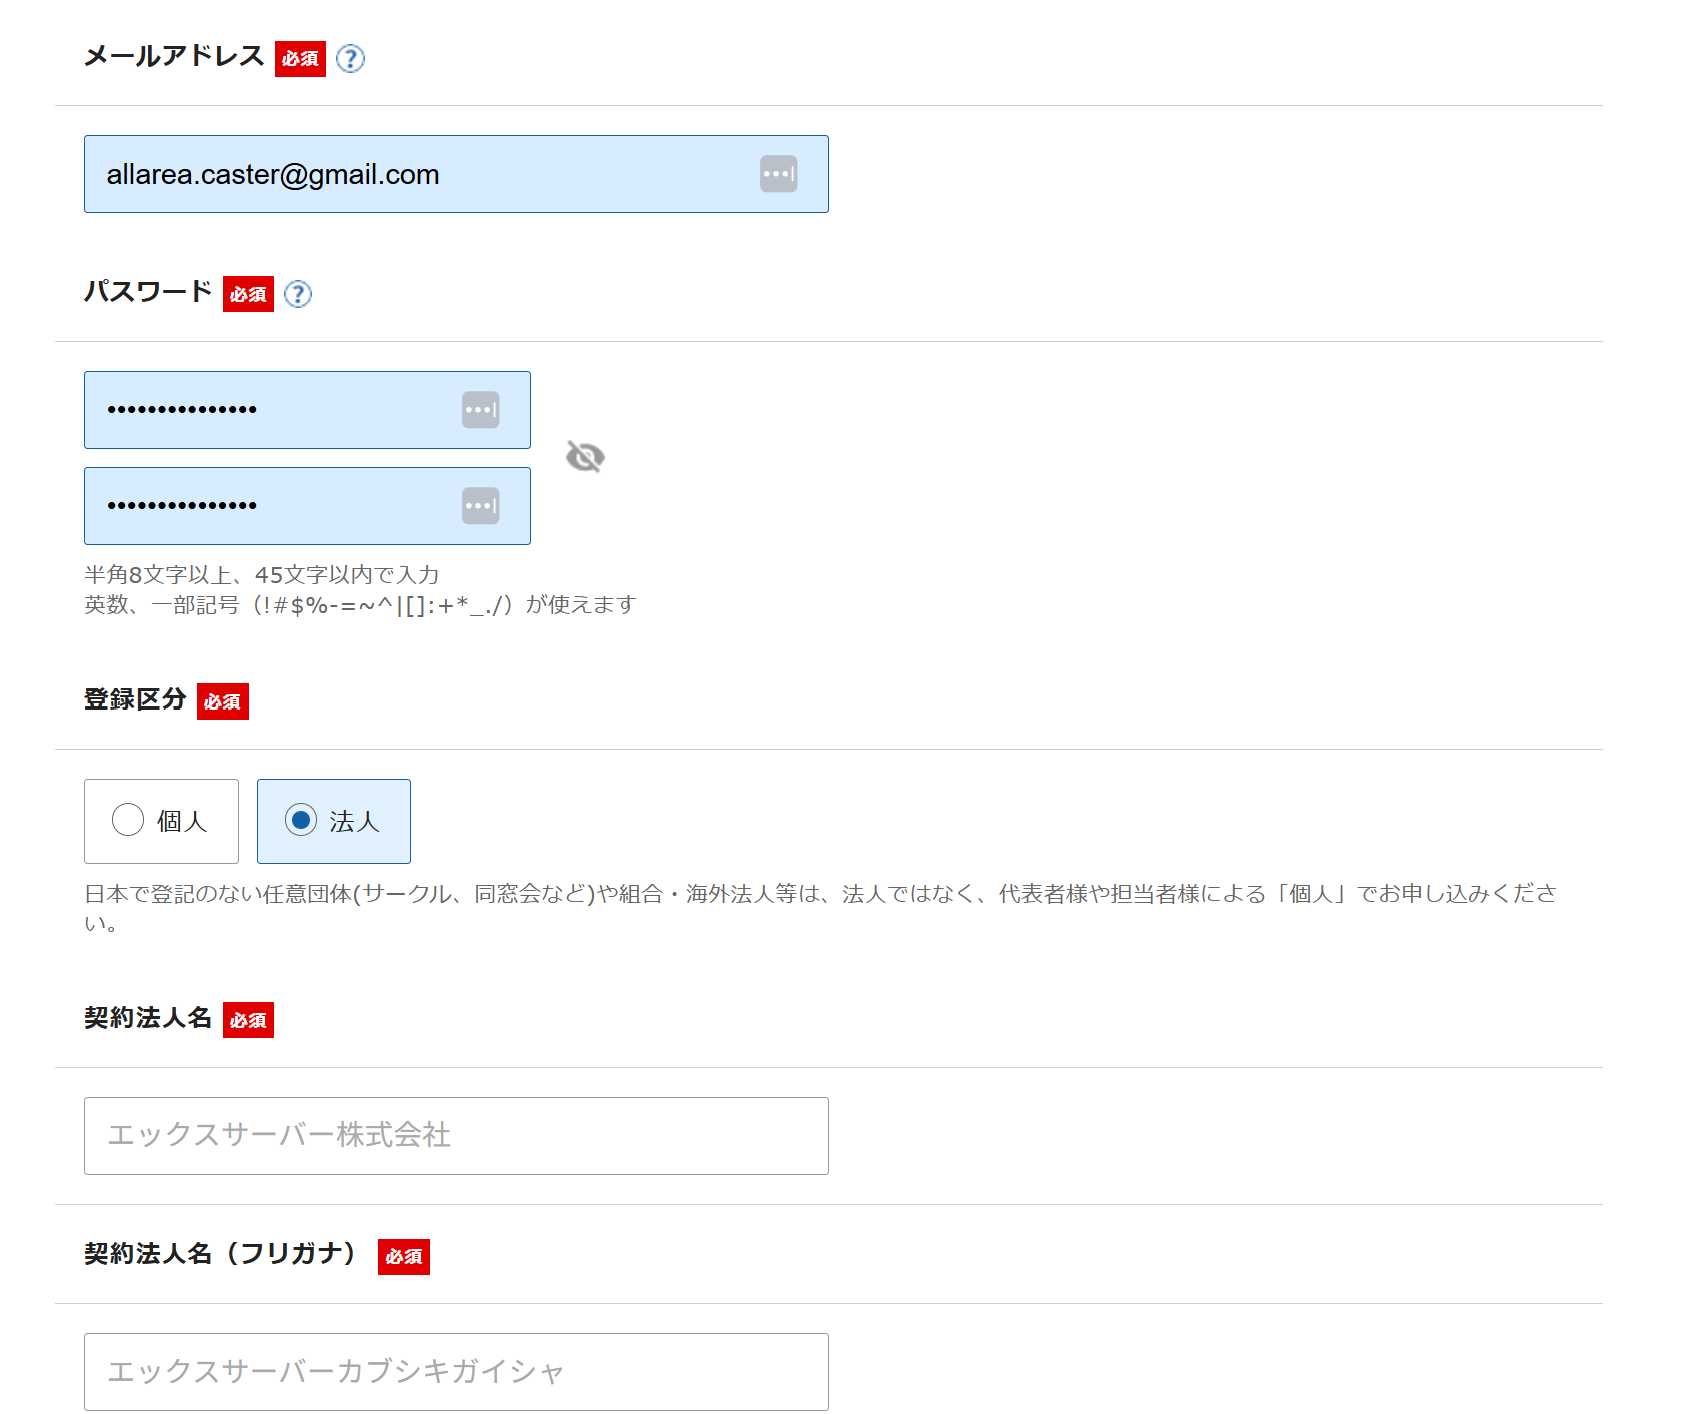The width and height of the screenshot is (1706, 1414).
Task: Click password manager icon in confirm password field
Action: (x=480, y=506)
